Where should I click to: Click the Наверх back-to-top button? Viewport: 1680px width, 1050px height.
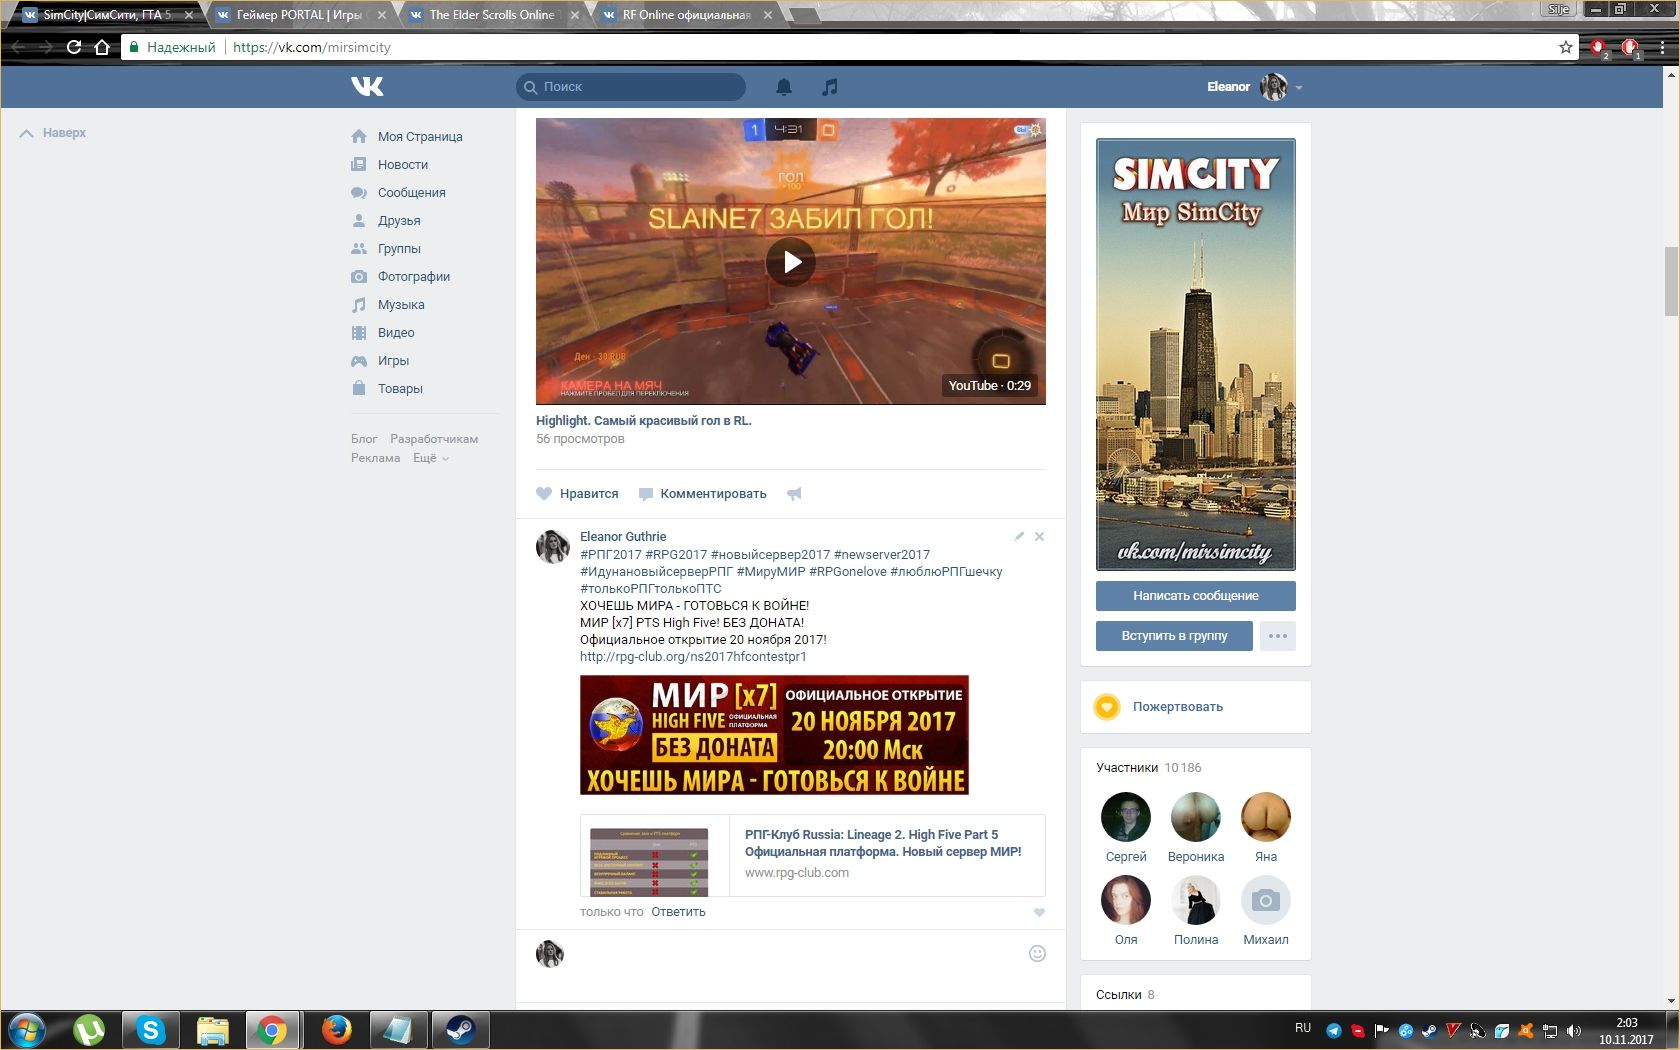[x=53, y=133]
